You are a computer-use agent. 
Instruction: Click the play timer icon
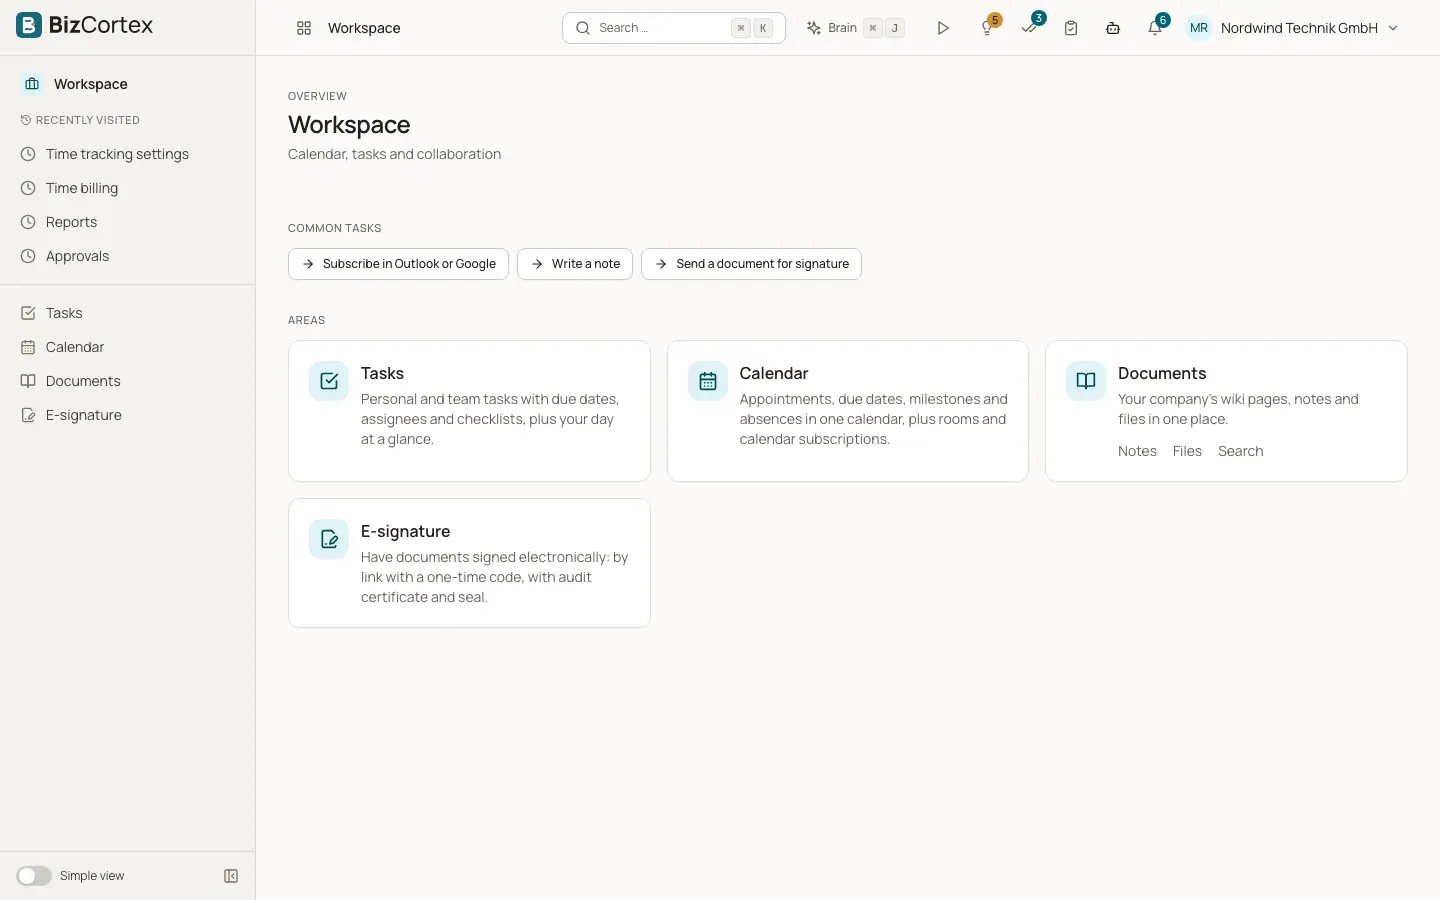(942, 28)
